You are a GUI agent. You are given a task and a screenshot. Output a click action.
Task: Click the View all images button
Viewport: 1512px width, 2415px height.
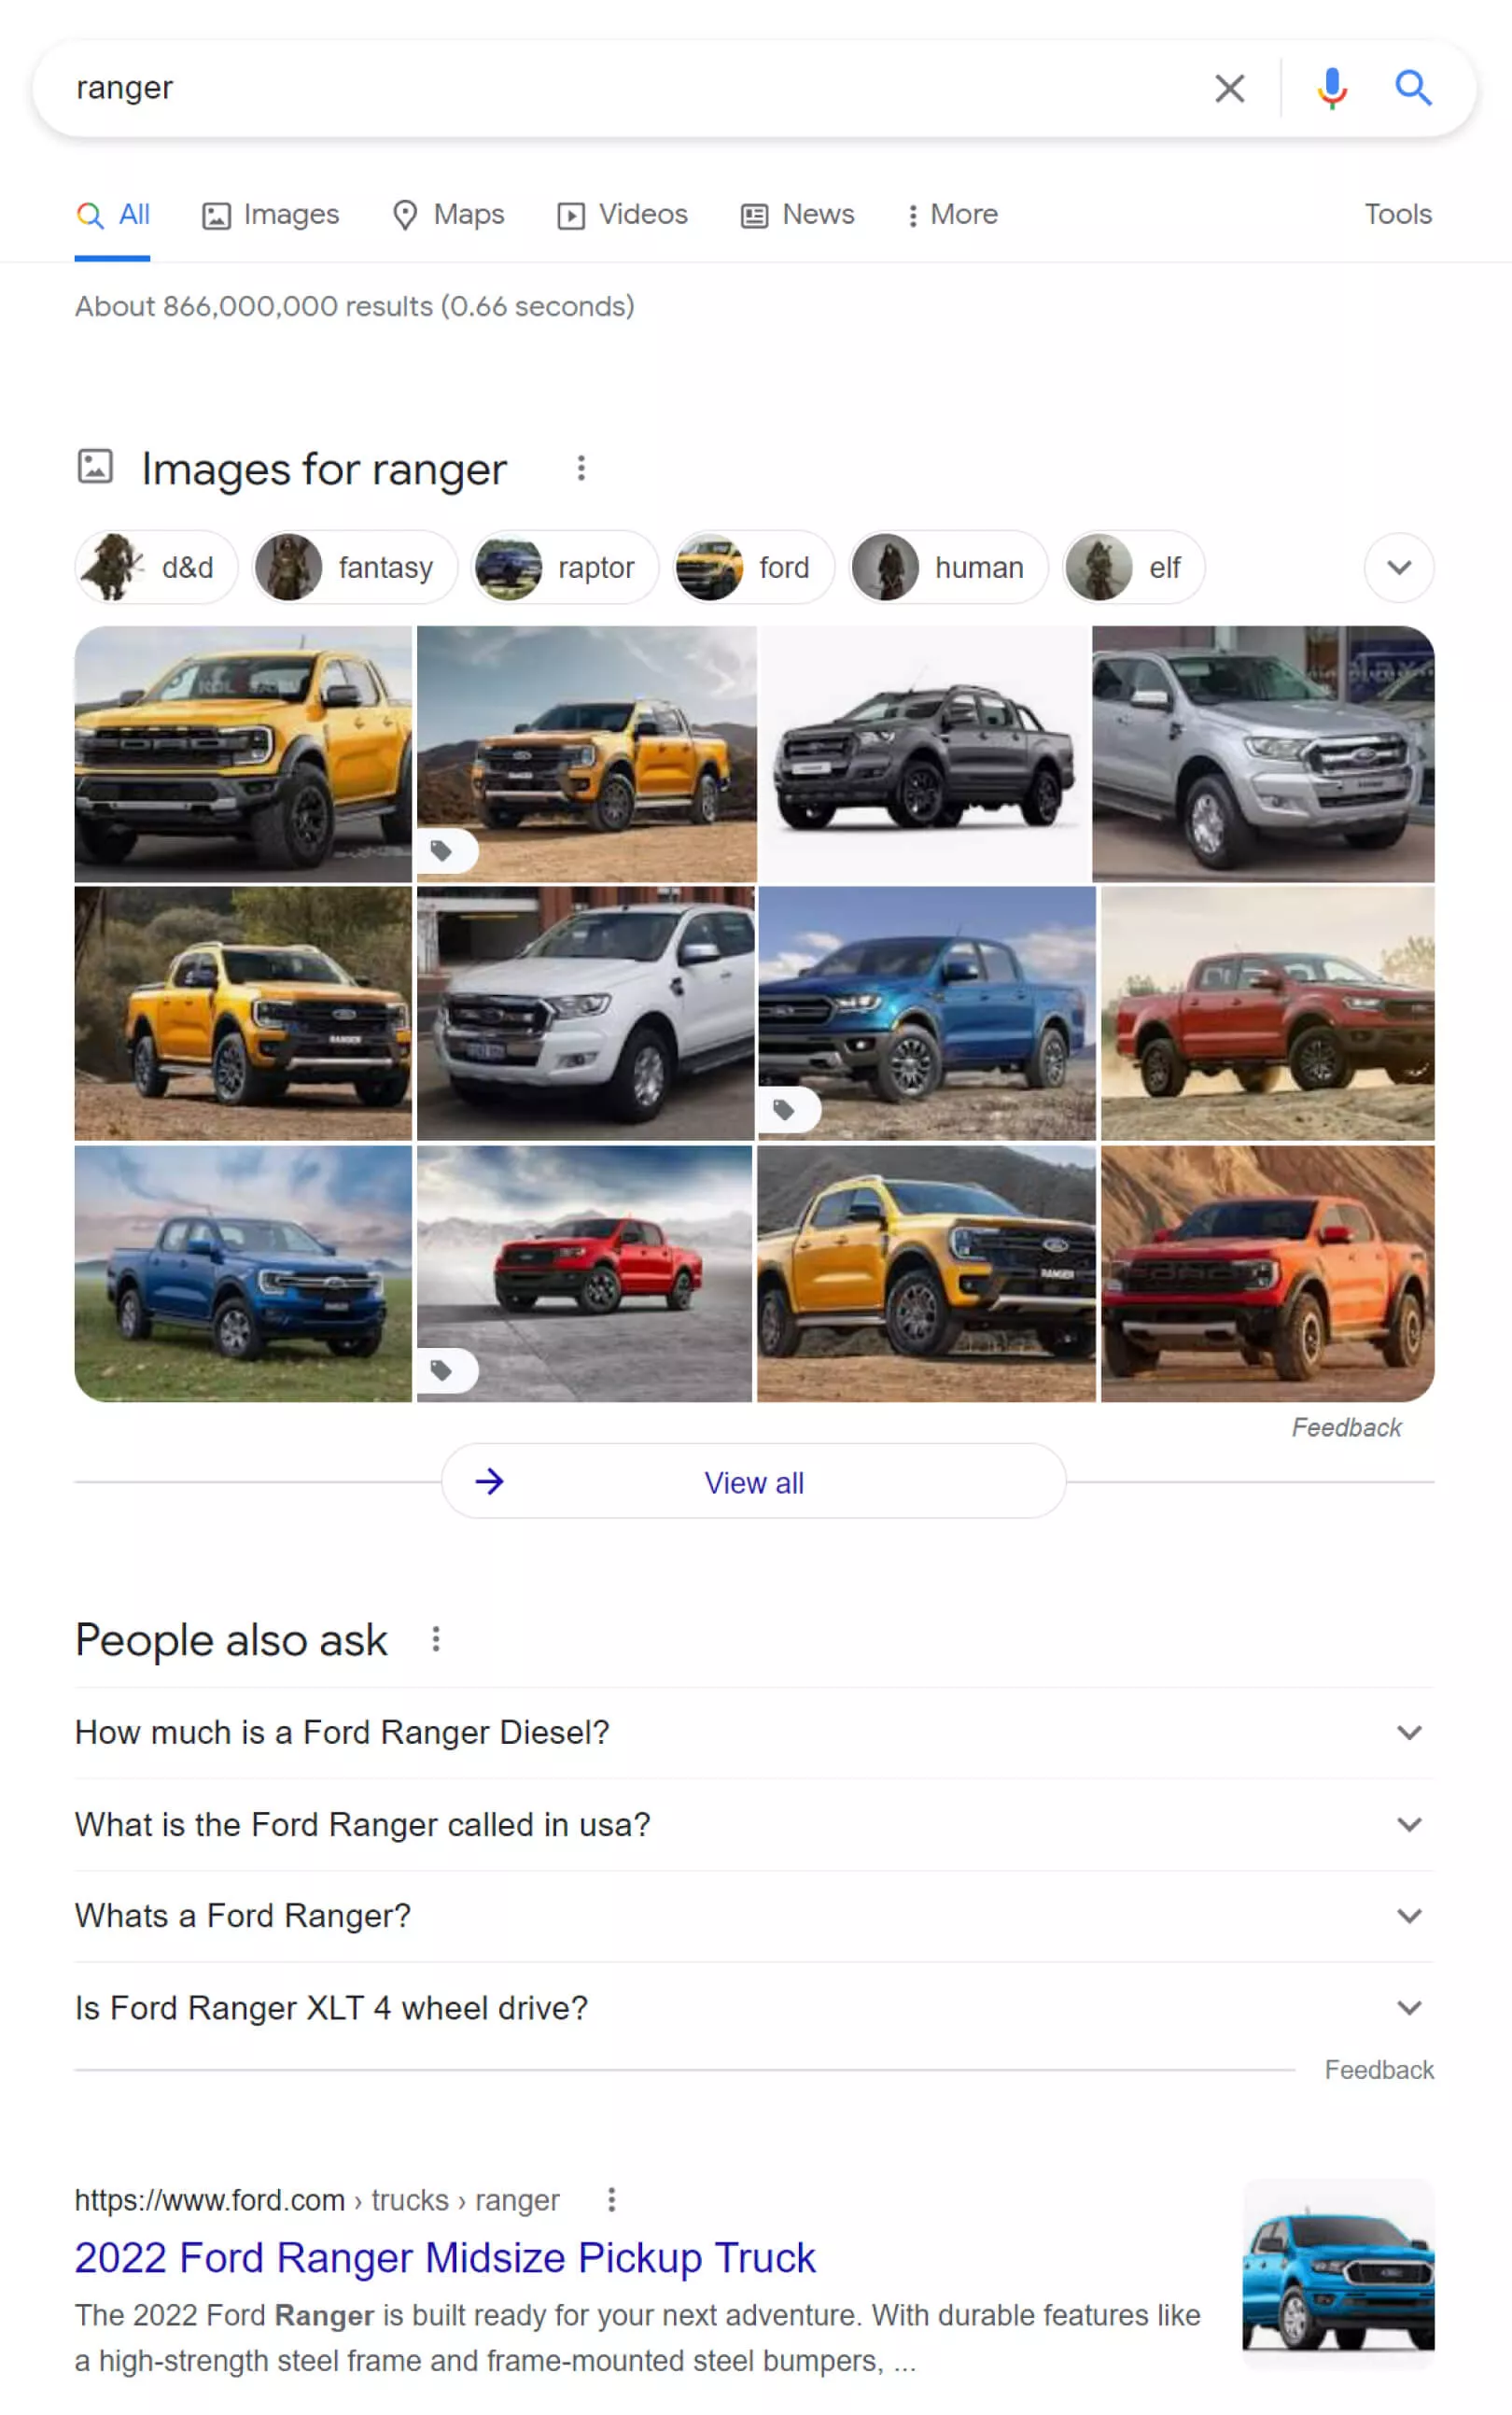point(754,1481)
